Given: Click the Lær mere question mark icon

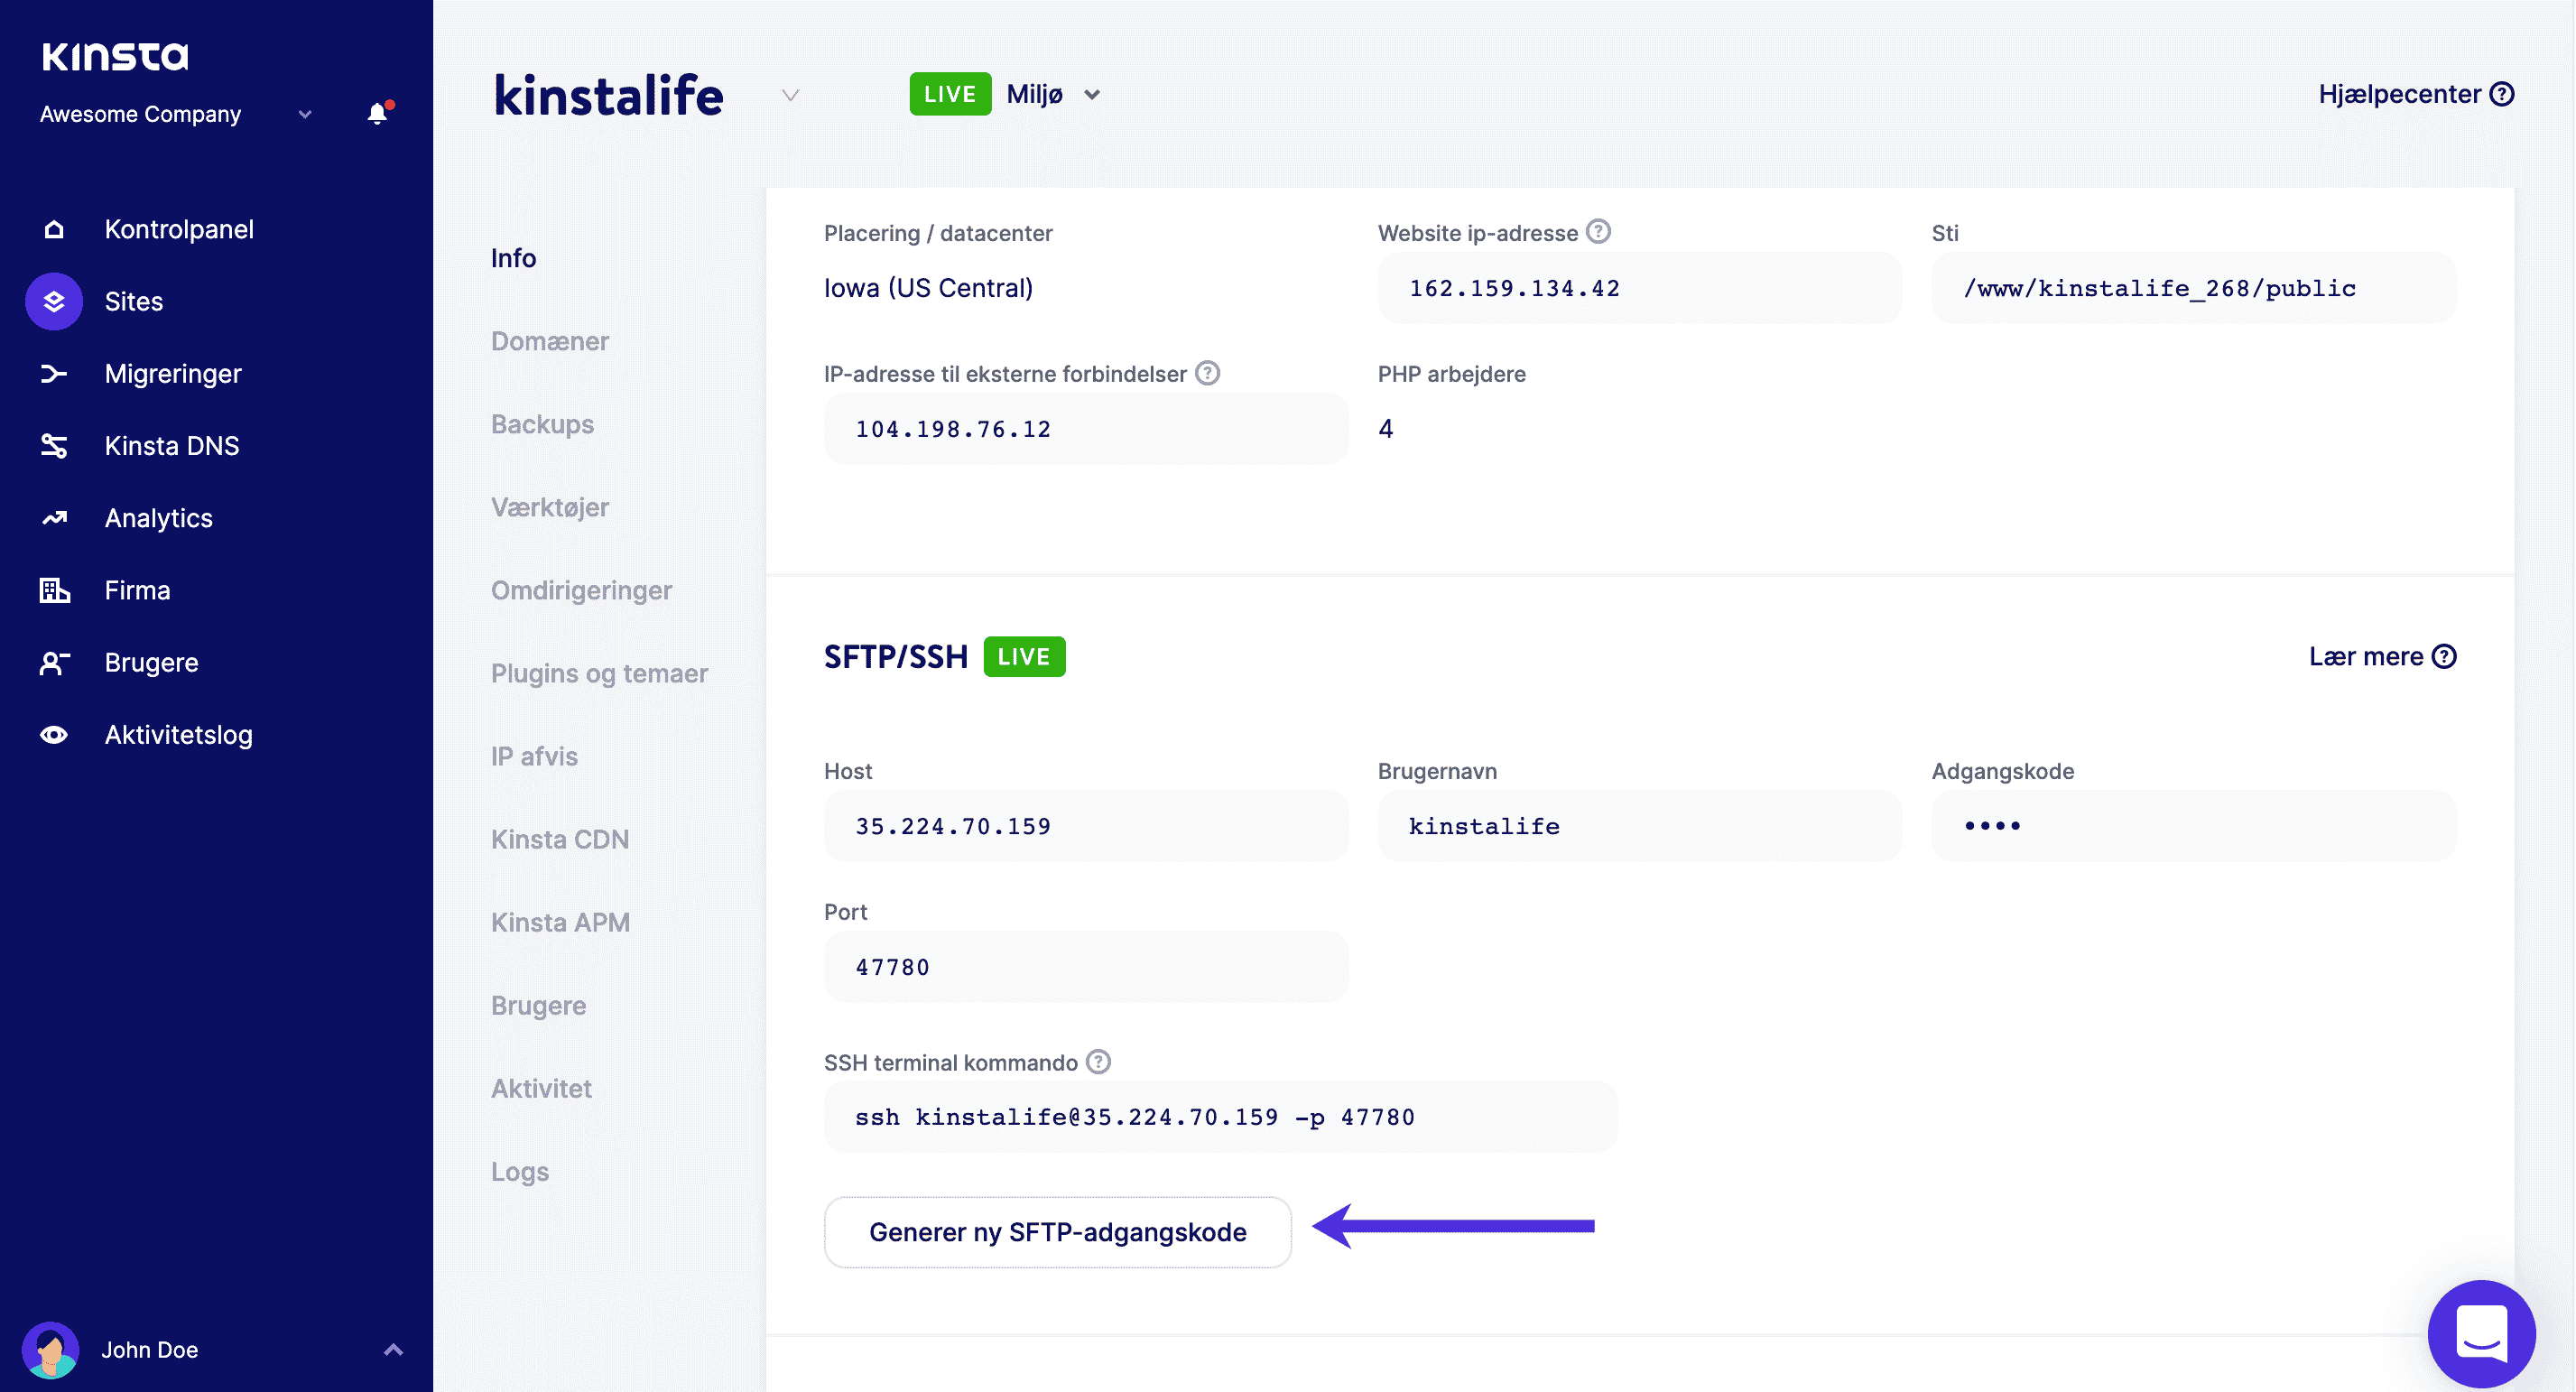Looking at the screenshot, I should tap(2444, 657).
